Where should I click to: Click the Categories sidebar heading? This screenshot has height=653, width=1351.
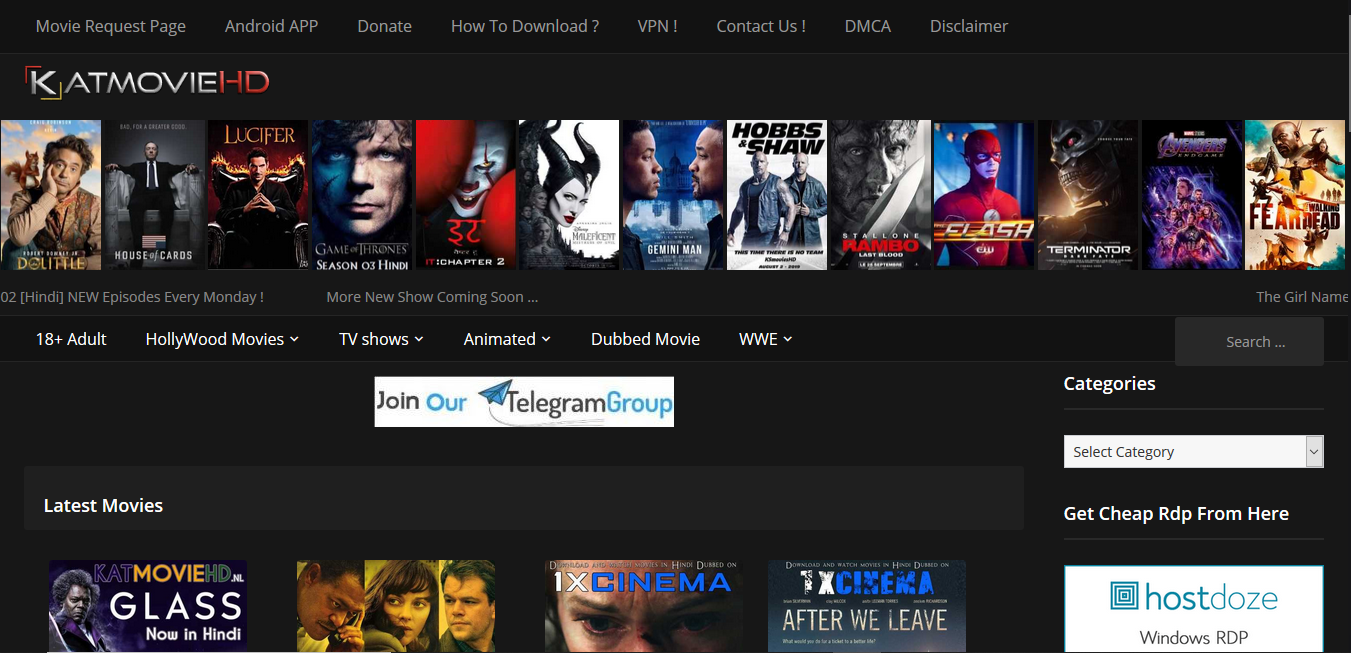[x=1109, y=383]
